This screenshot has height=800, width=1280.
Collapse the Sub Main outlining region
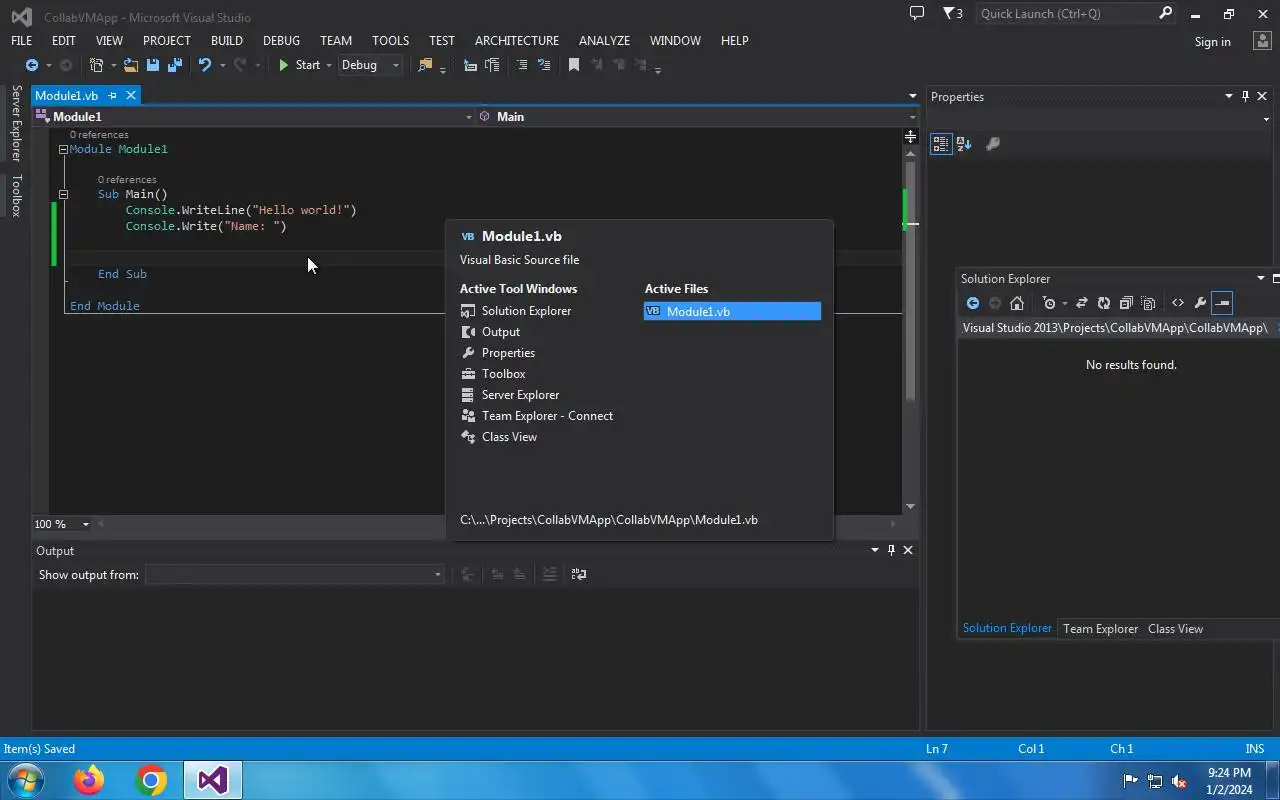click(x=63, y=194)
